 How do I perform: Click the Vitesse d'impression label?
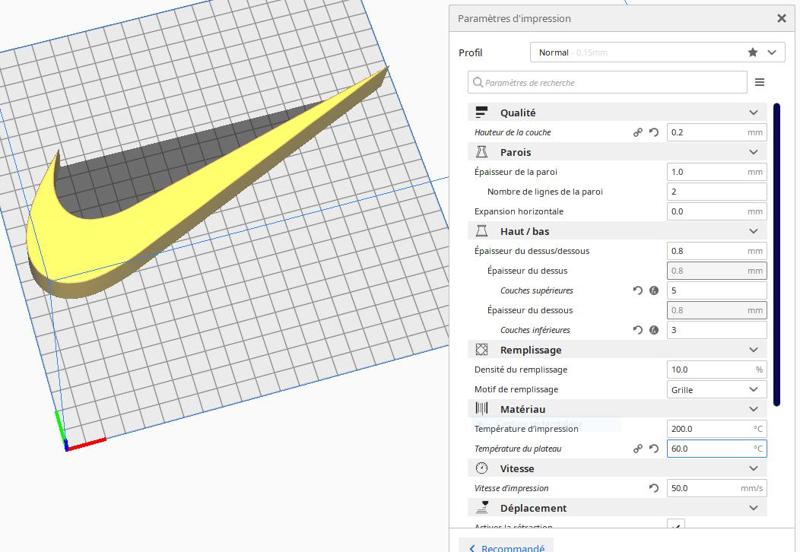511,488
